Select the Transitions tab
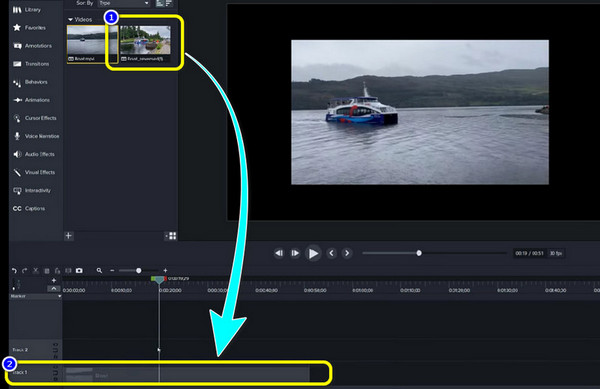 (31, 64)
